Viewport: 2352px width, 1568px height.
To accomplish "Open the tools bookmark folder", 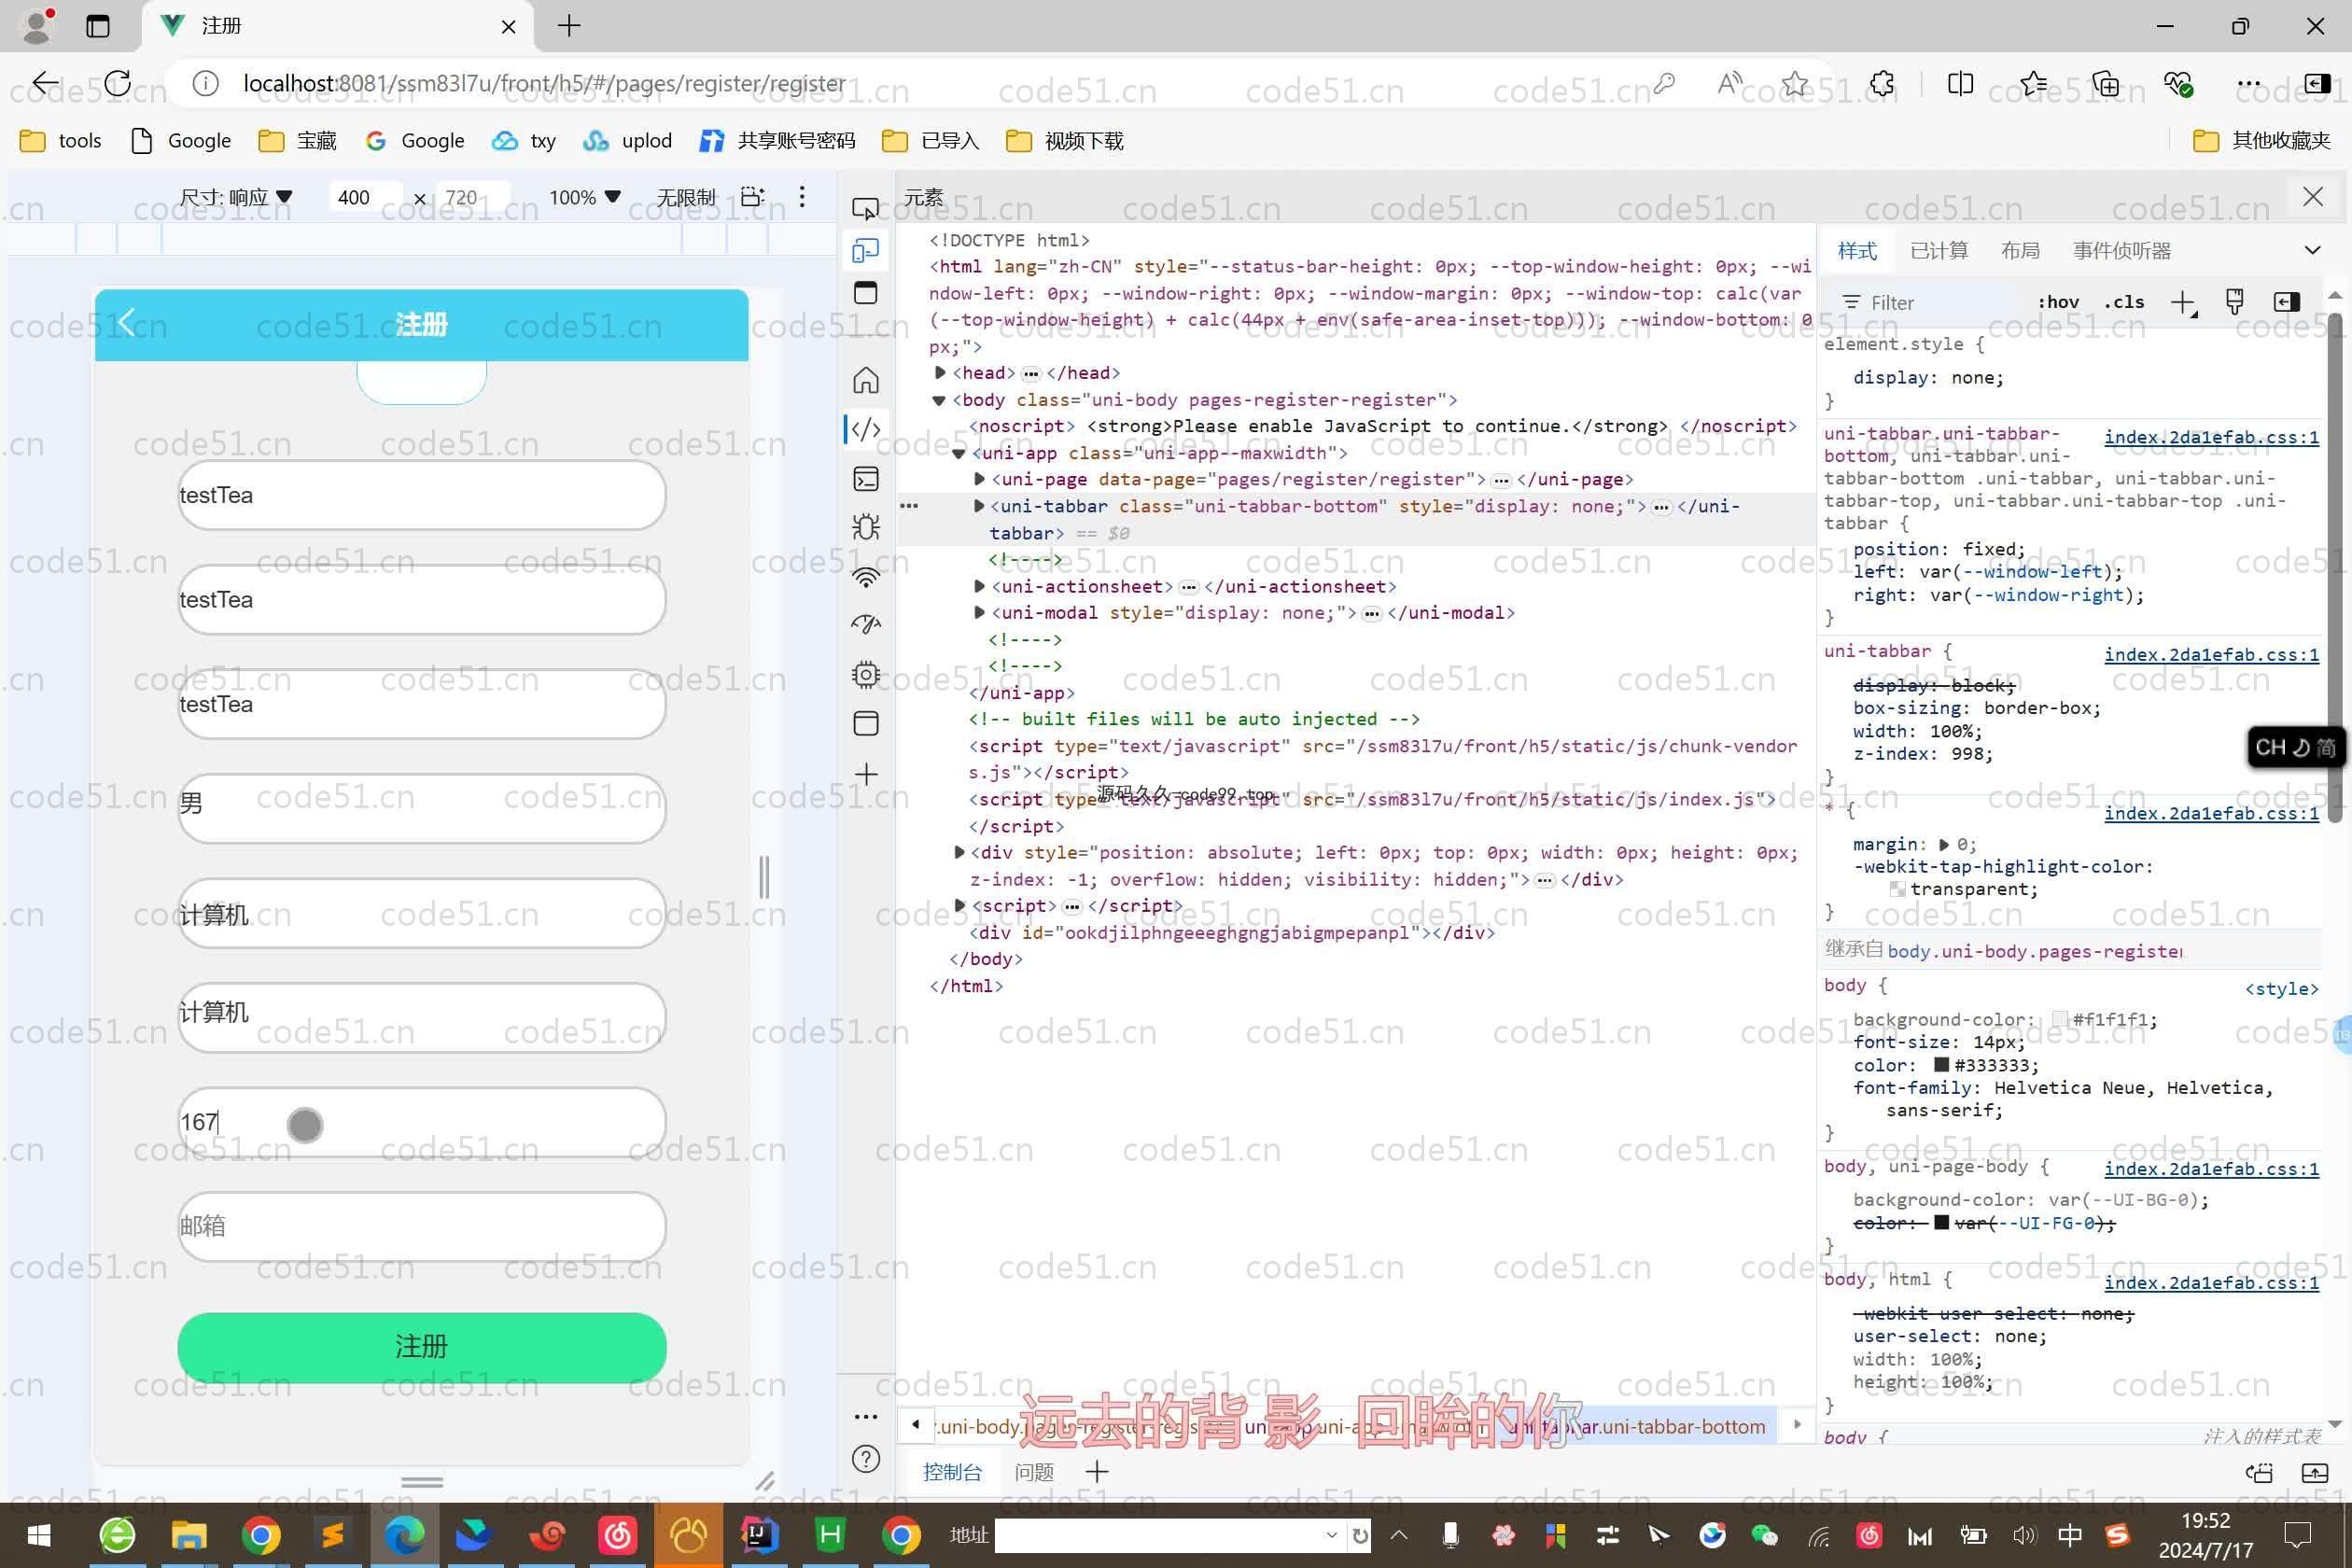I will (60, 141).
